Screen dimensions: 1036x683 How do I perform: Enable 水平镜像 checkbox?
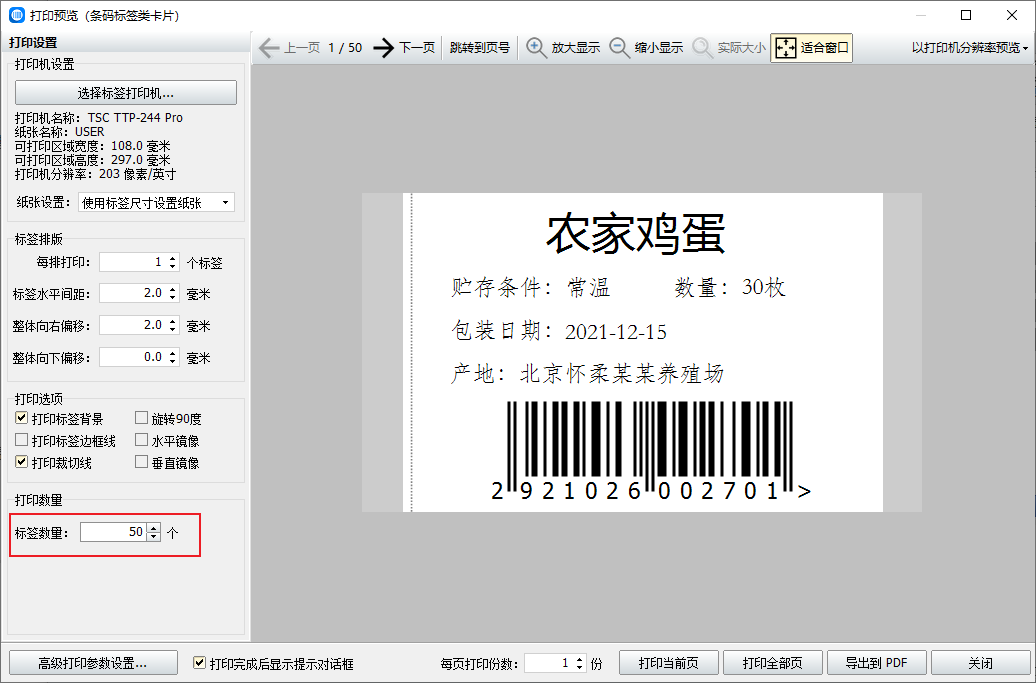[141, 440]
